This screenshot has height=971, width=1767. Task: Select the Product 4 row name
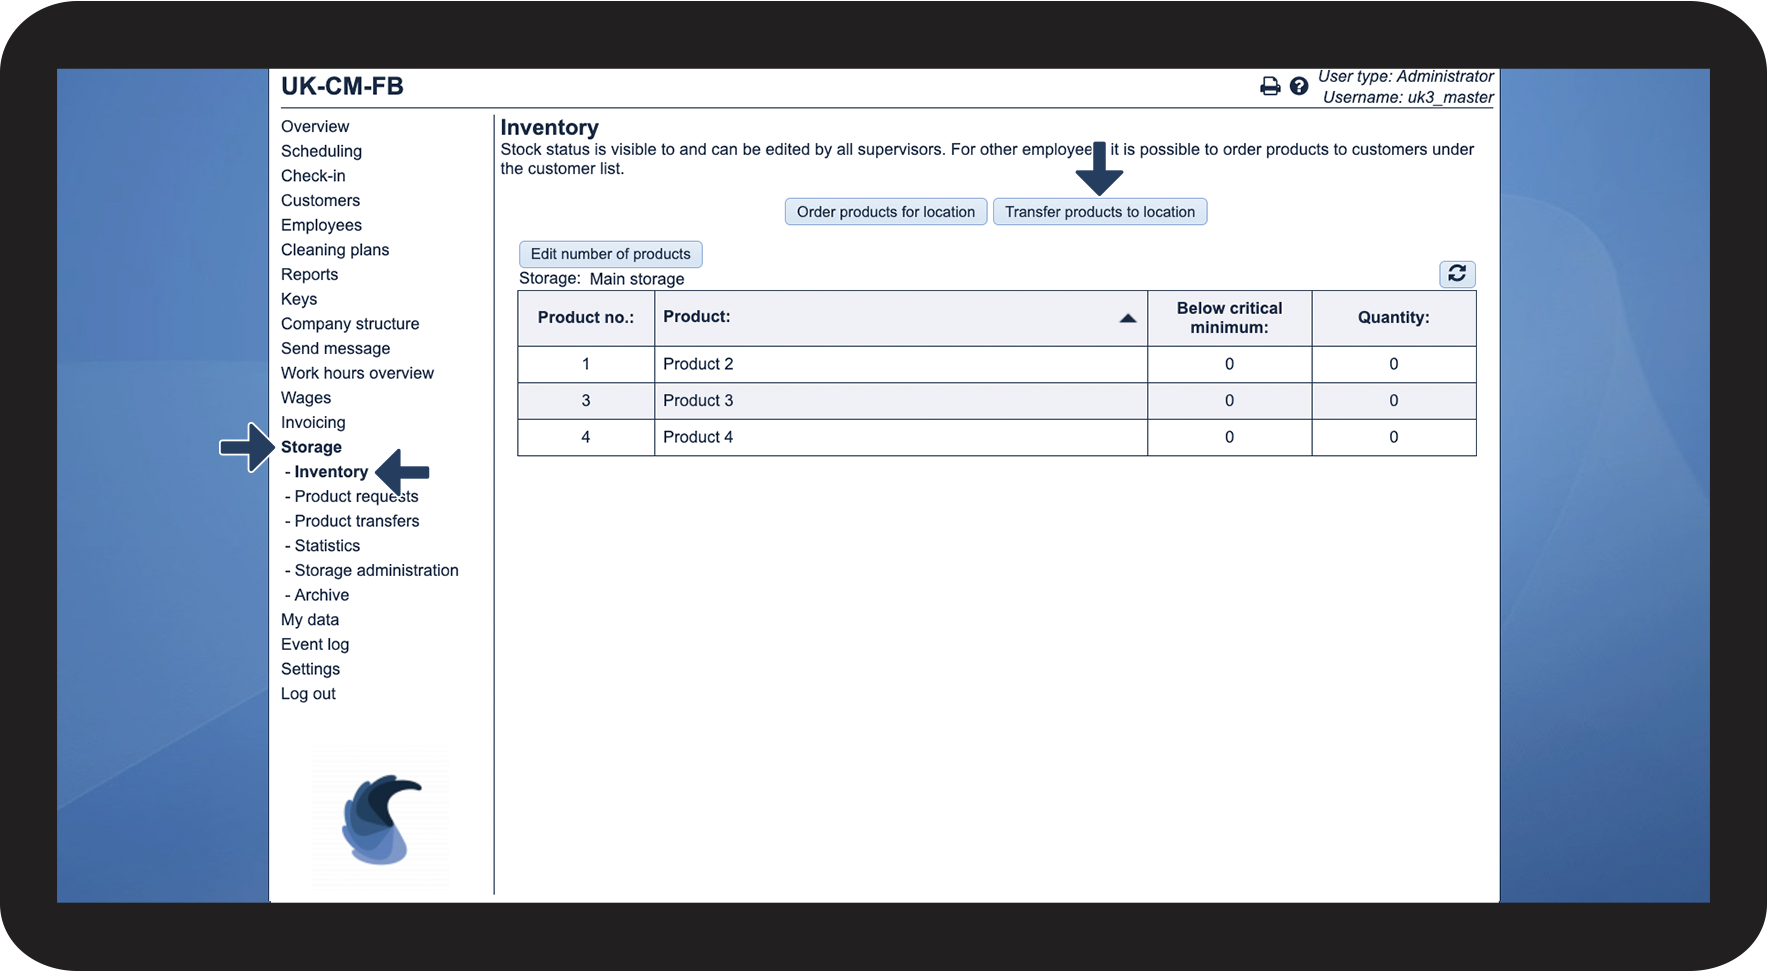point(698,437)
